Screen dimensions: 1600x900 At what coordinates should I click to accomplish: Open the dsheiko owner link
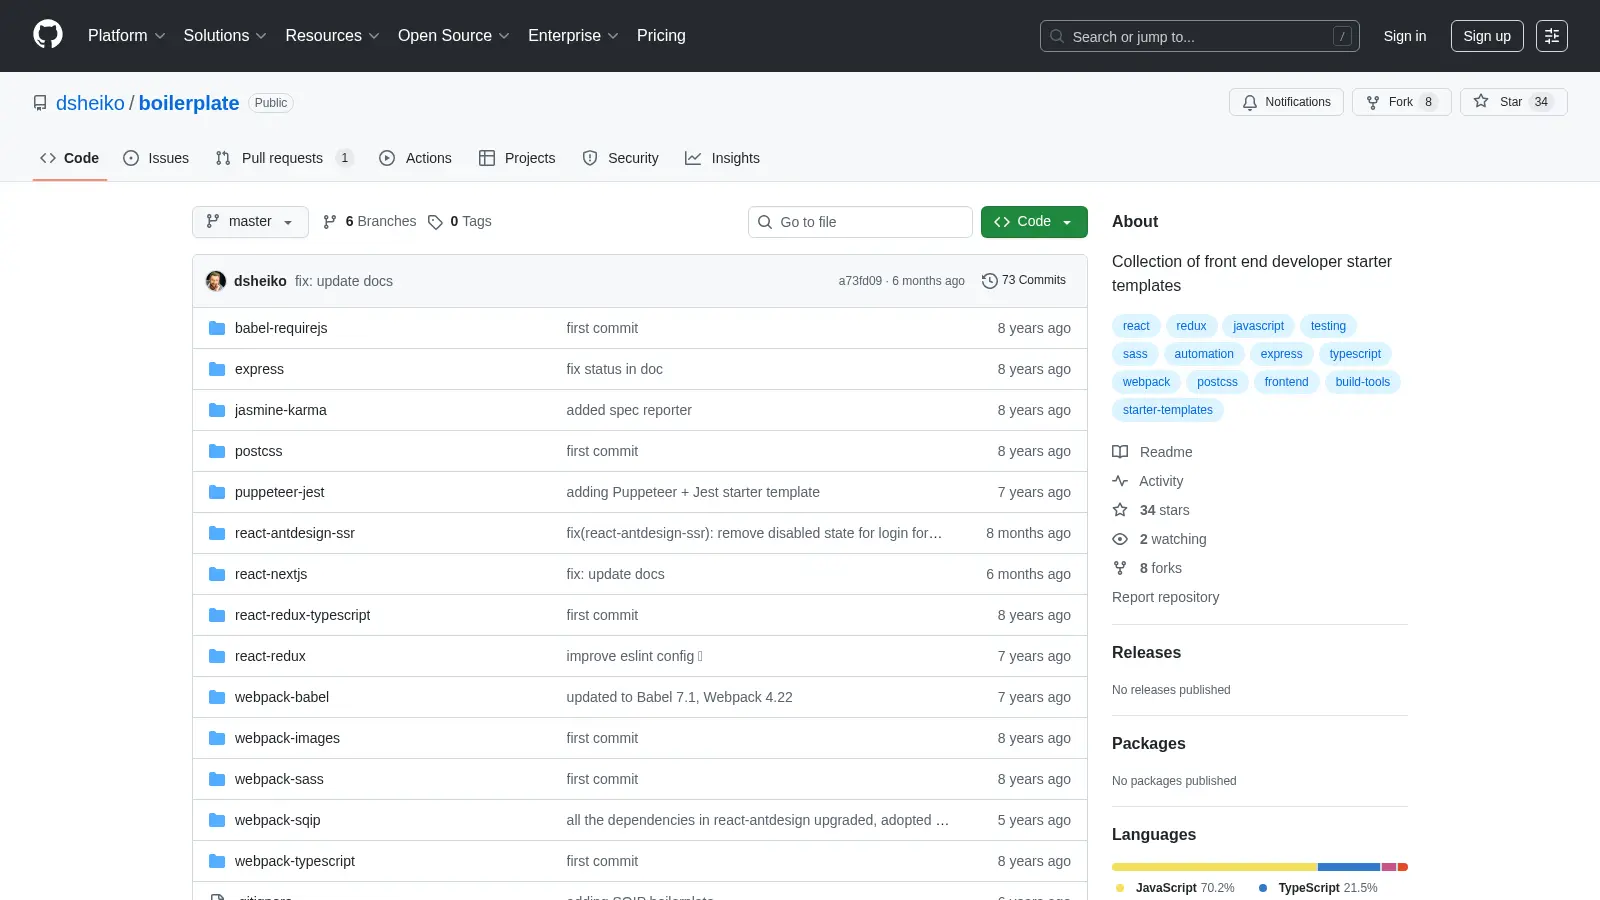(x=90, y=103)
